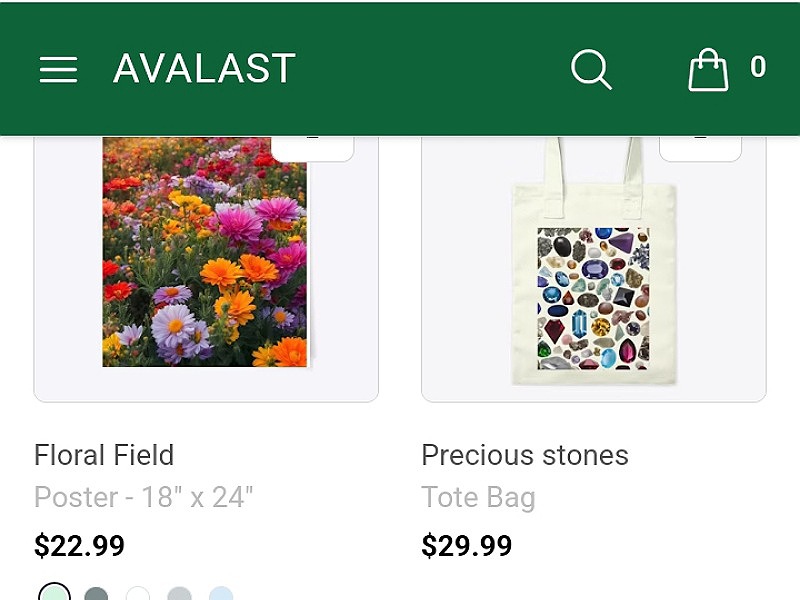The height and width of the screenshot is (600, 800).
Task: Open the shopping bag cart
Action: [x=708, y=69]
